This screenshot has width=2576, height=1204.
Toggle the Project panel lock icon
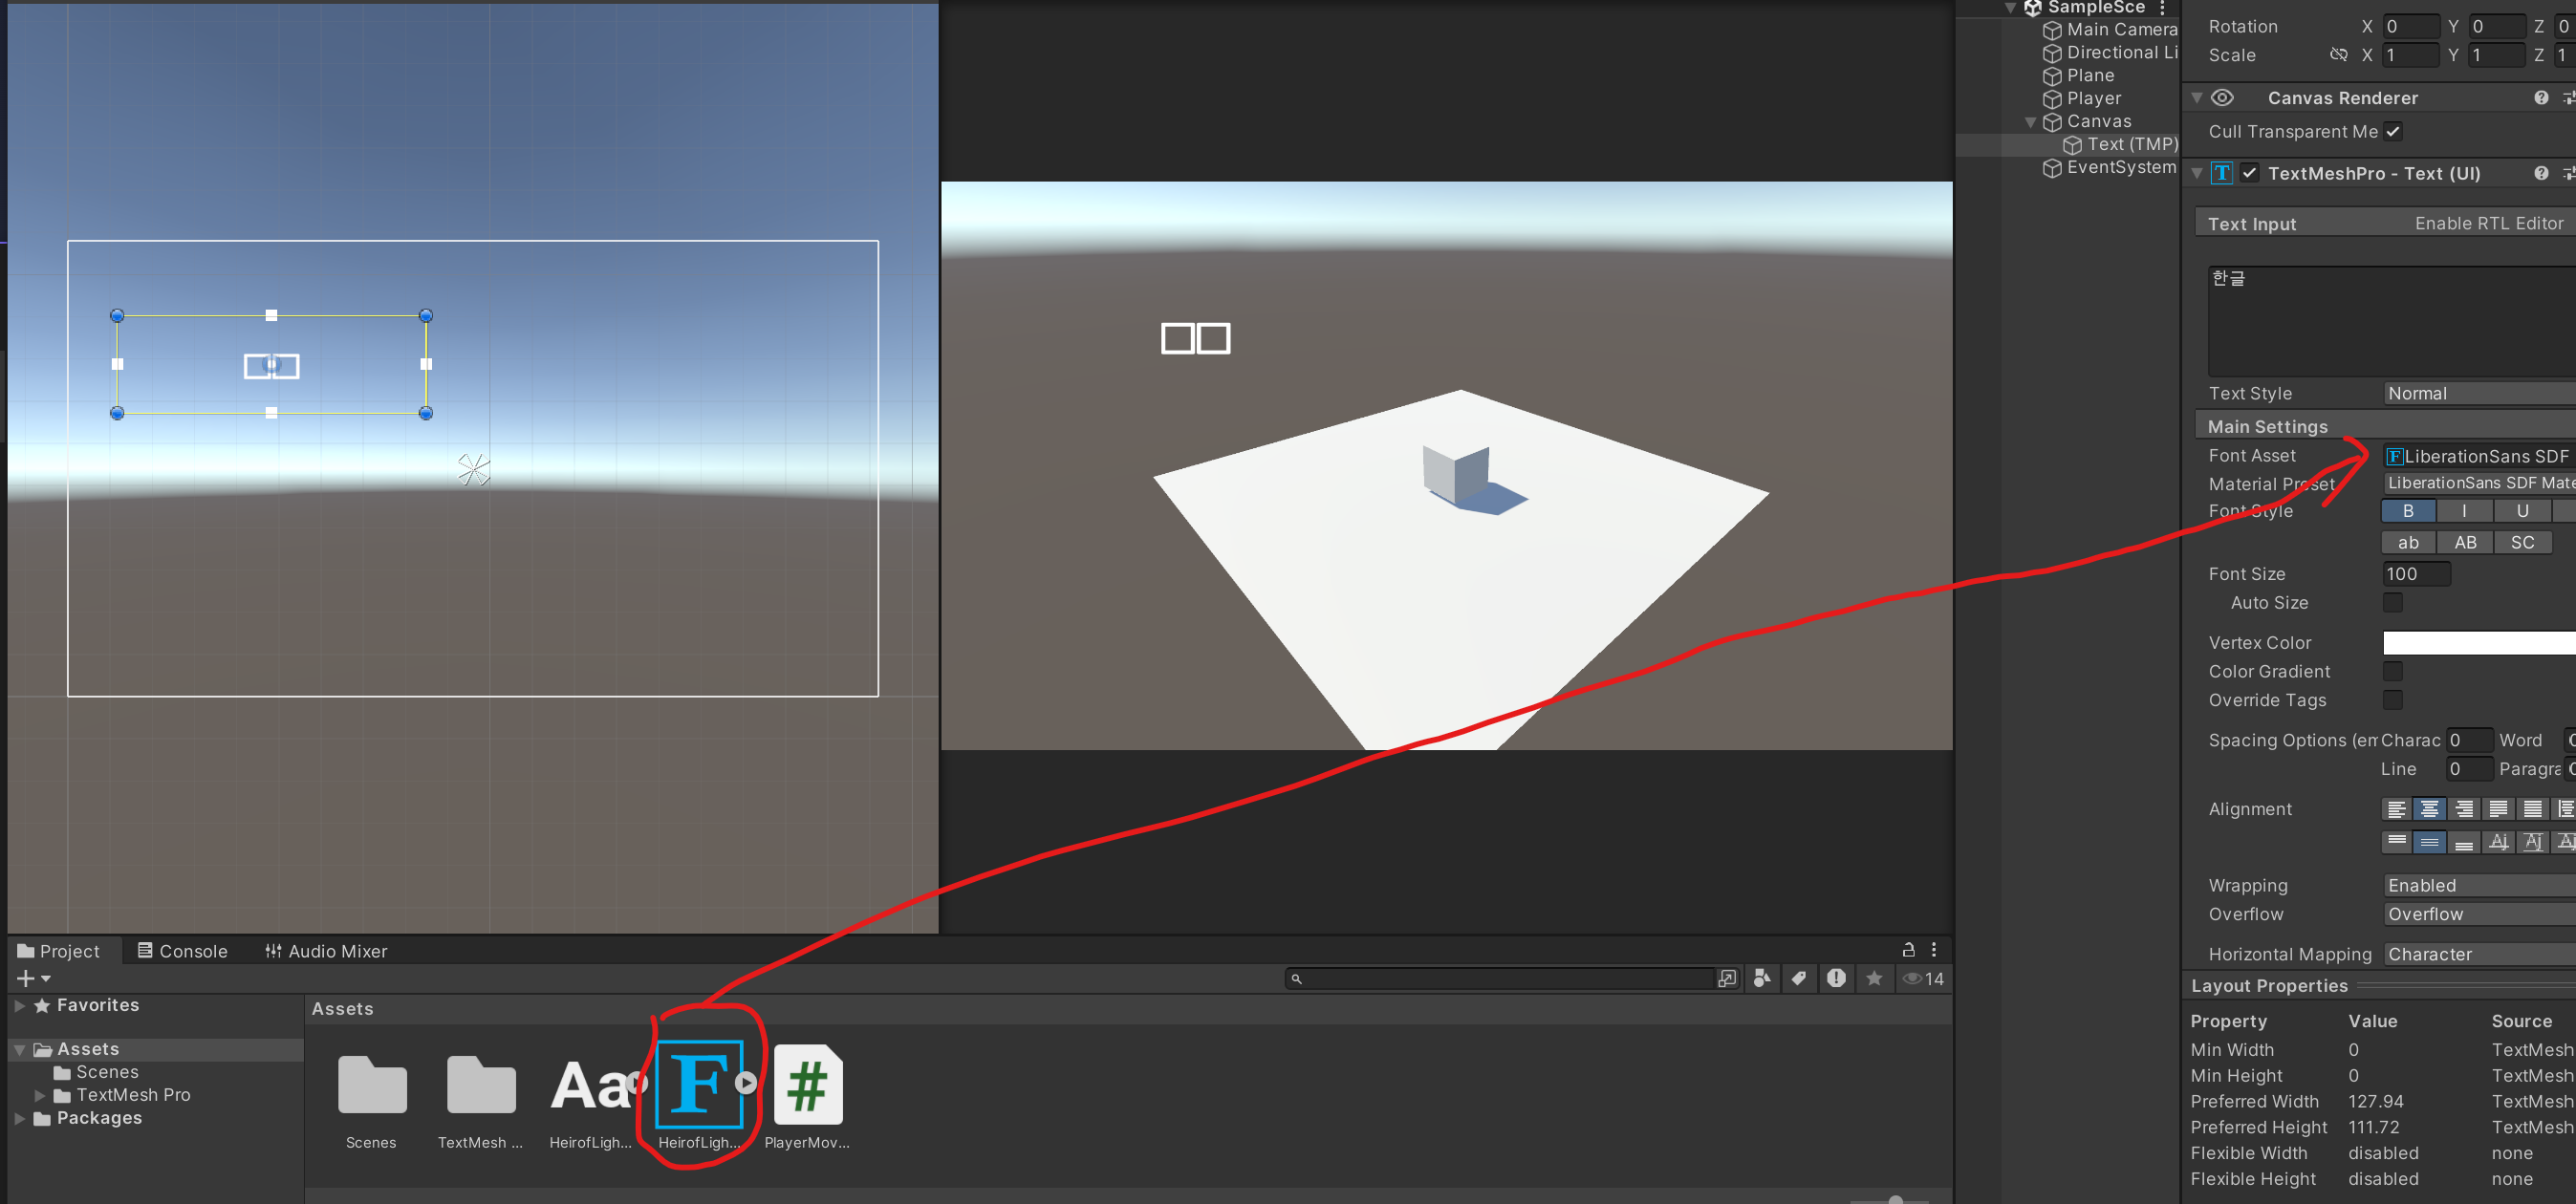[x=1907, y=949]
